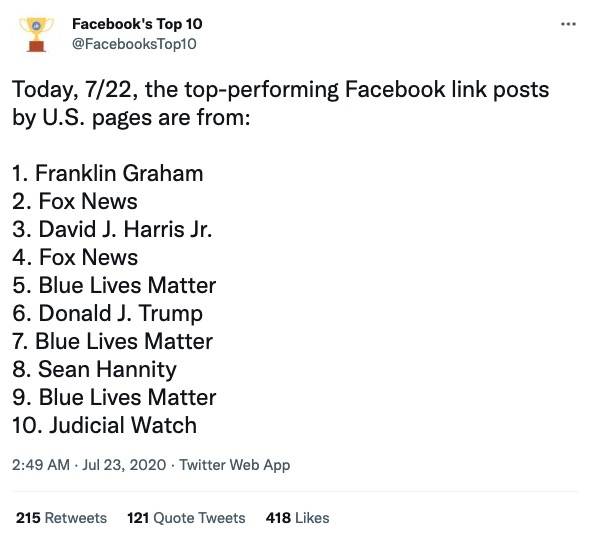Image resolution: width=594 pixels, height=544 pixels.
Task: Click the first Fox News entry at number 2
Action: [x=75, y=202]
